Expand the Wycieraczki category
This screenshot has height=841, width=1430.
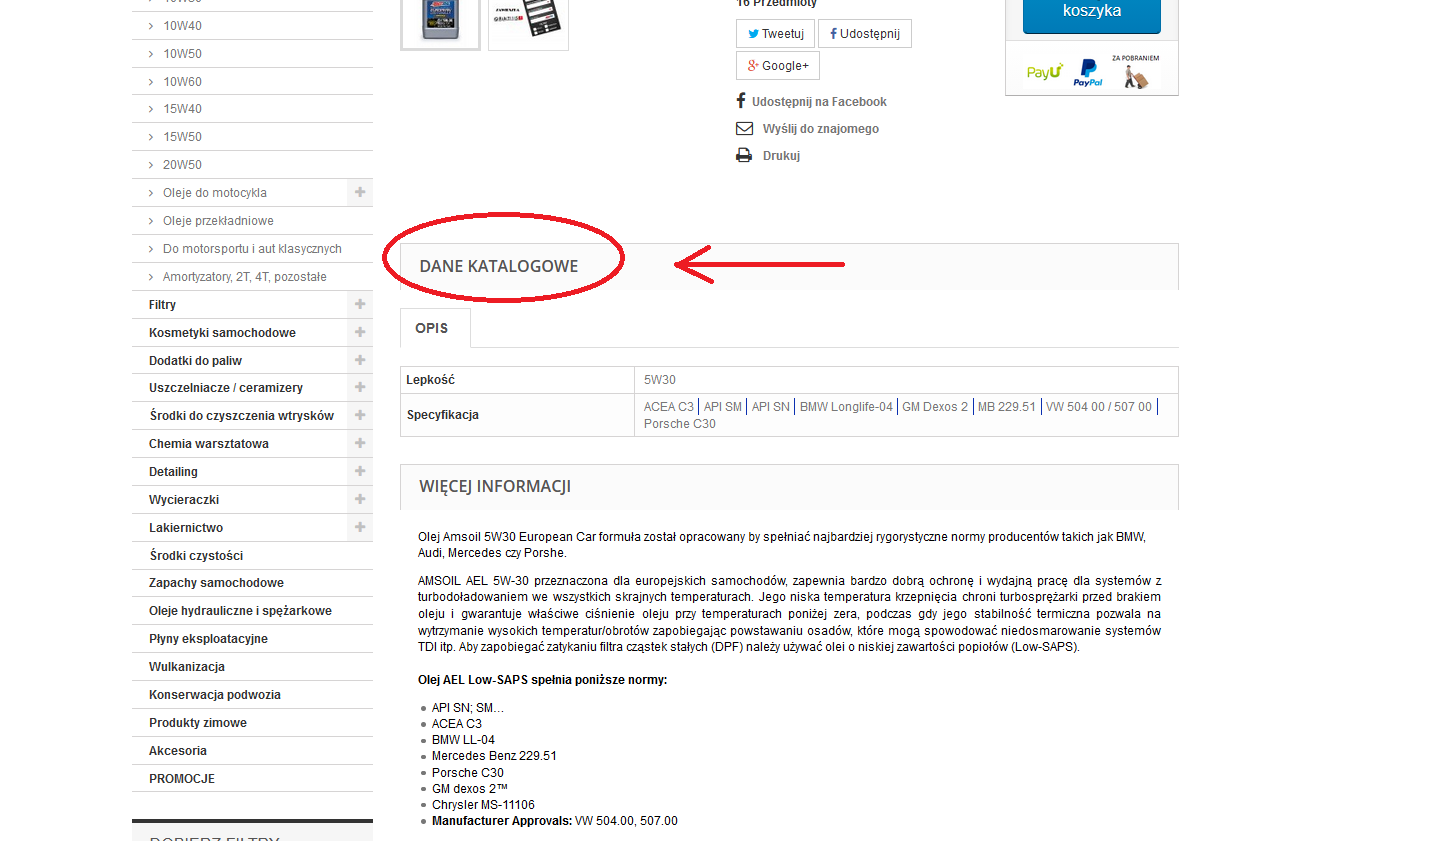point(360,499)
